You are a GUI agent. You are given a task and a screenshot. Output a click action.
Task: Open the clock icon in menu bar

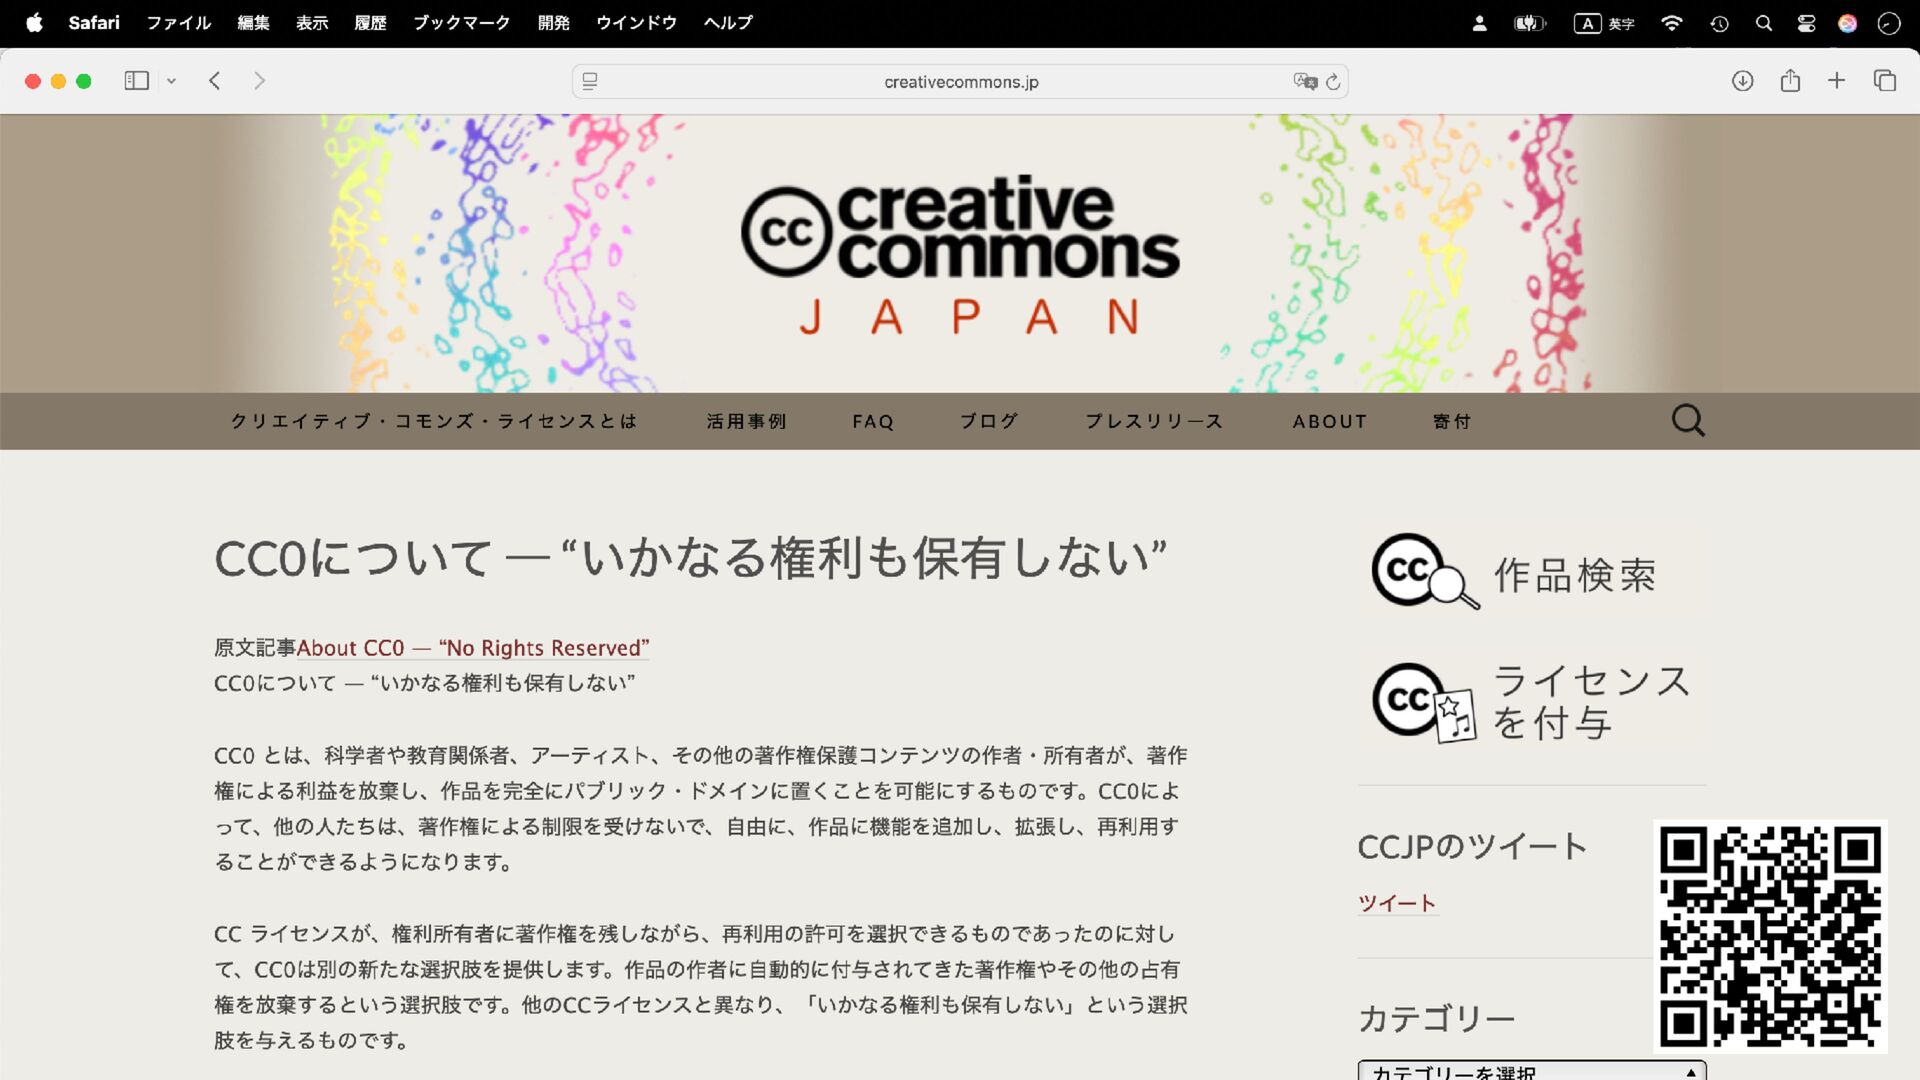(1889, 23)
